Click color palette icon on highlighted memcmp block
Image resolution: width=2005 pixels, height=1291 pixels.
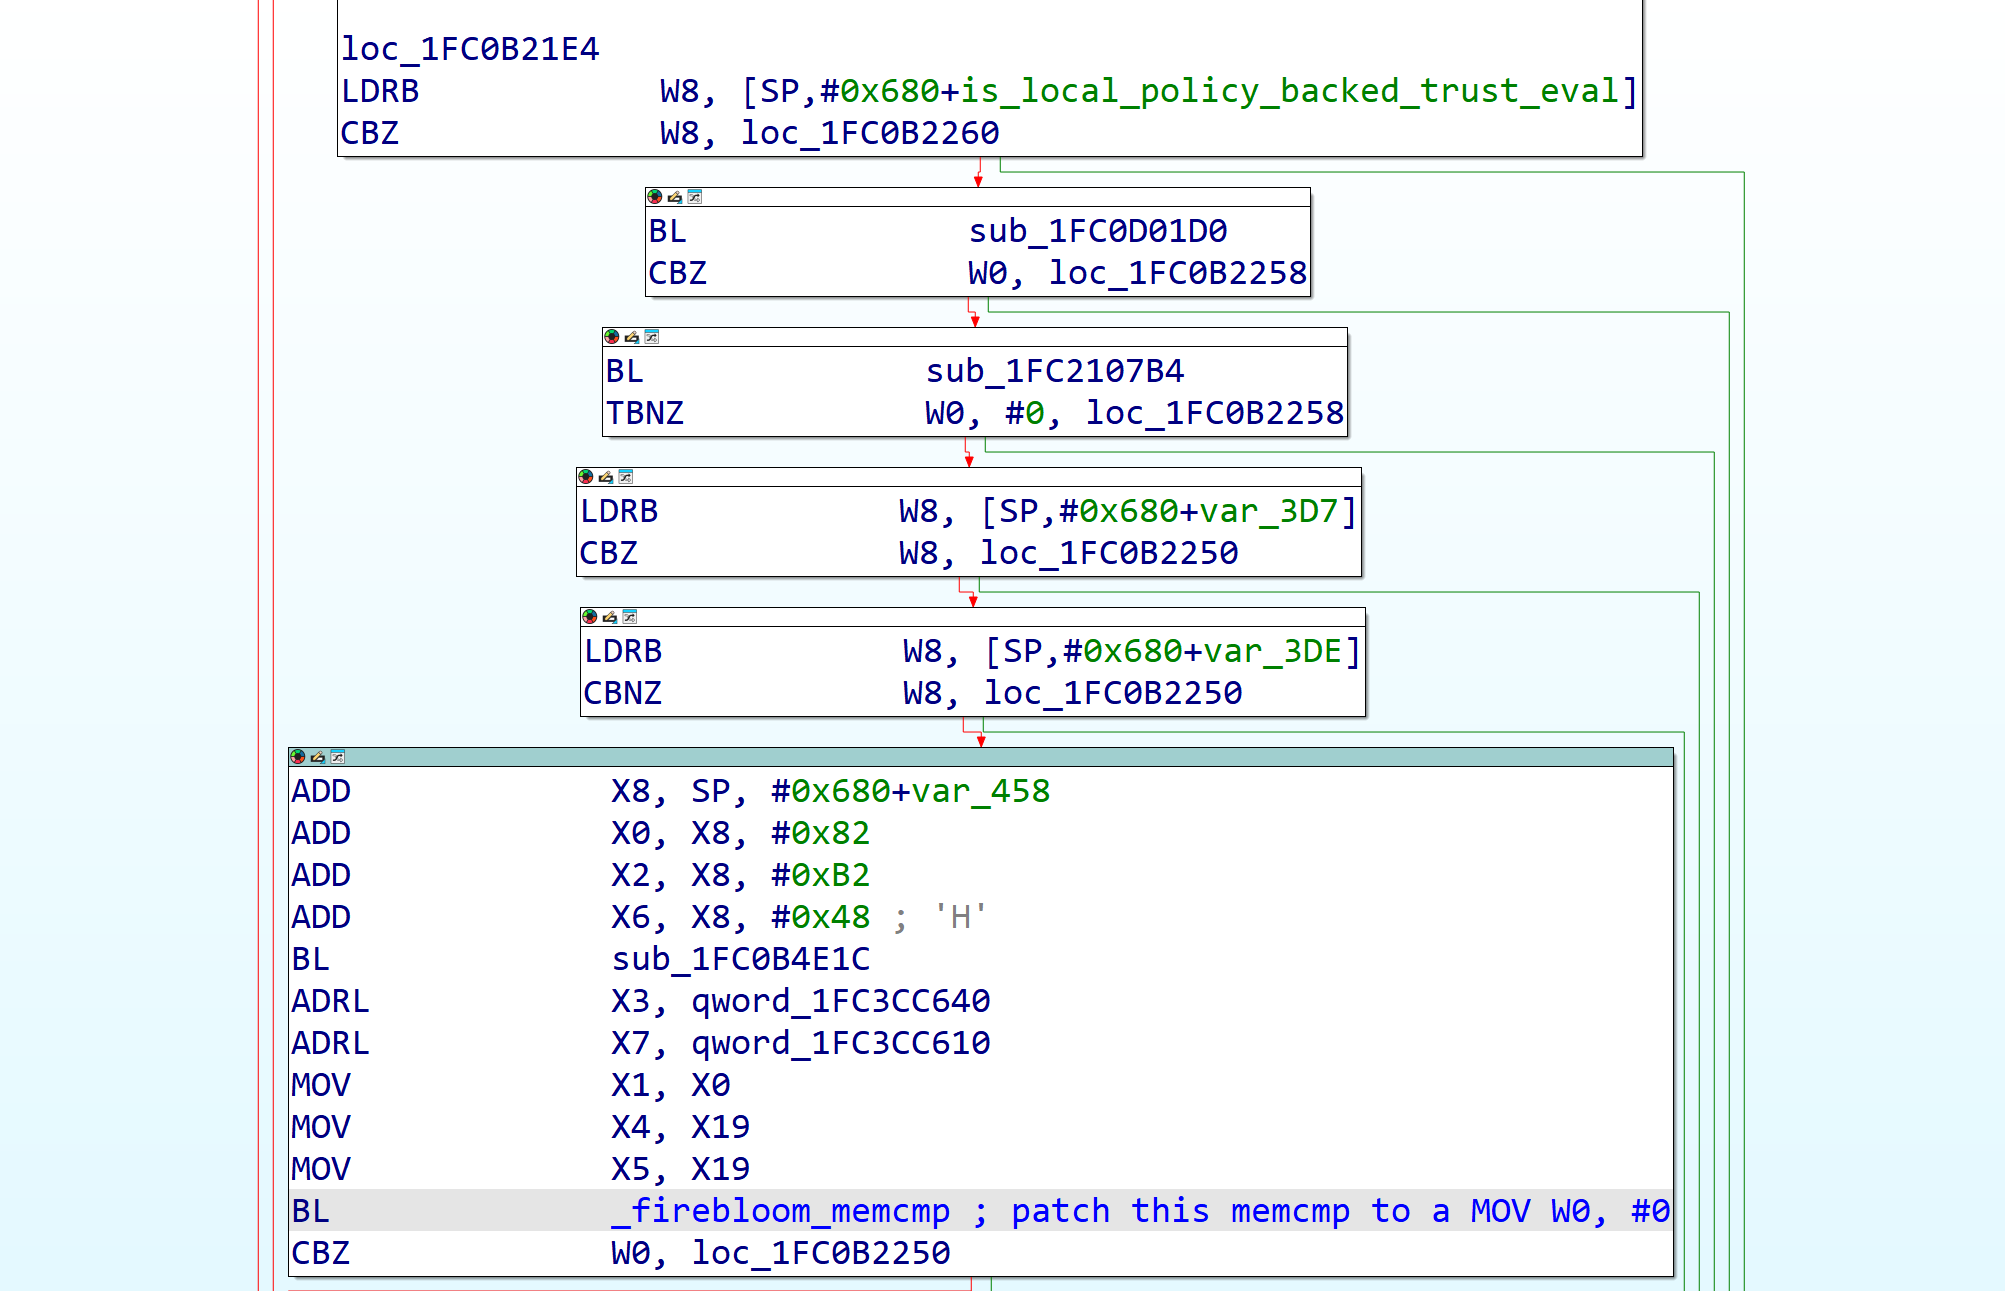pyautogui.click(x=297, y=757)
